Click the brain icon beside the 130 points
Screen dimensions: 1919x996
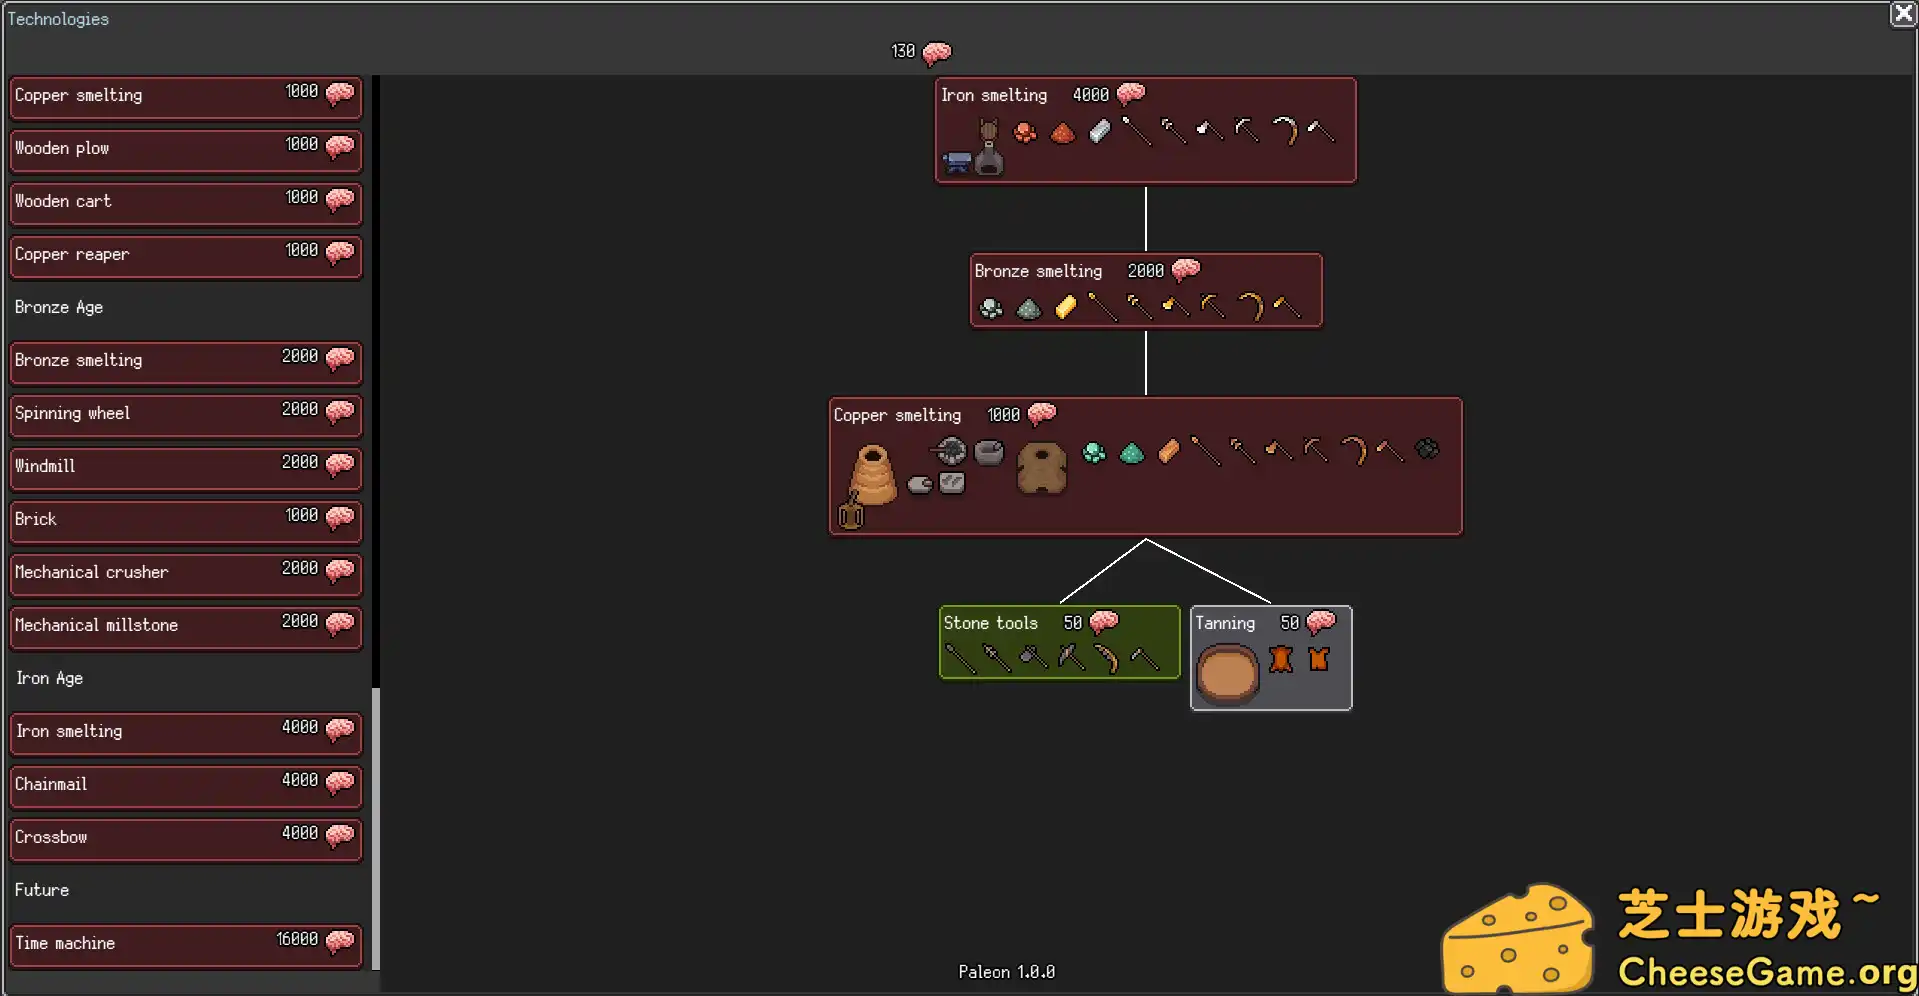937,52
